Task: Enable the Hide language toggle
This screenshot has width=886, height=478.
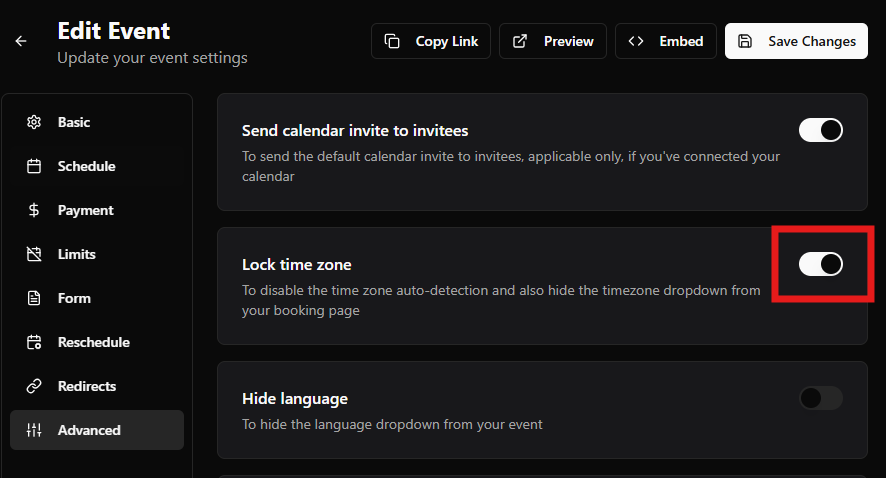Action: (x=820, y=398)
